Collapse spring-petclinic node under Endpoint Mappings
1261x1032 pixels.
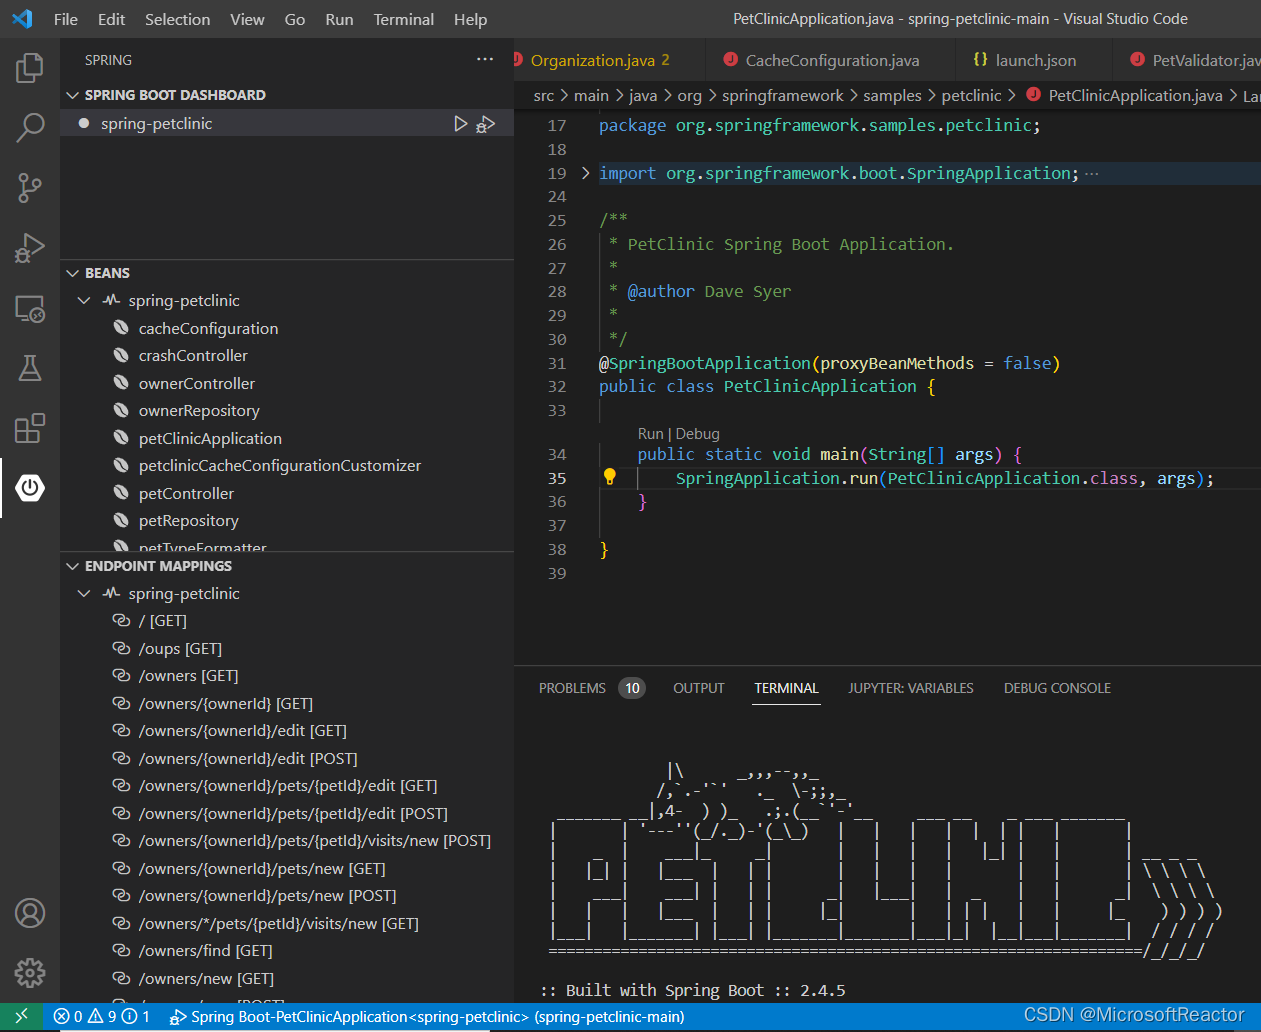85,593
